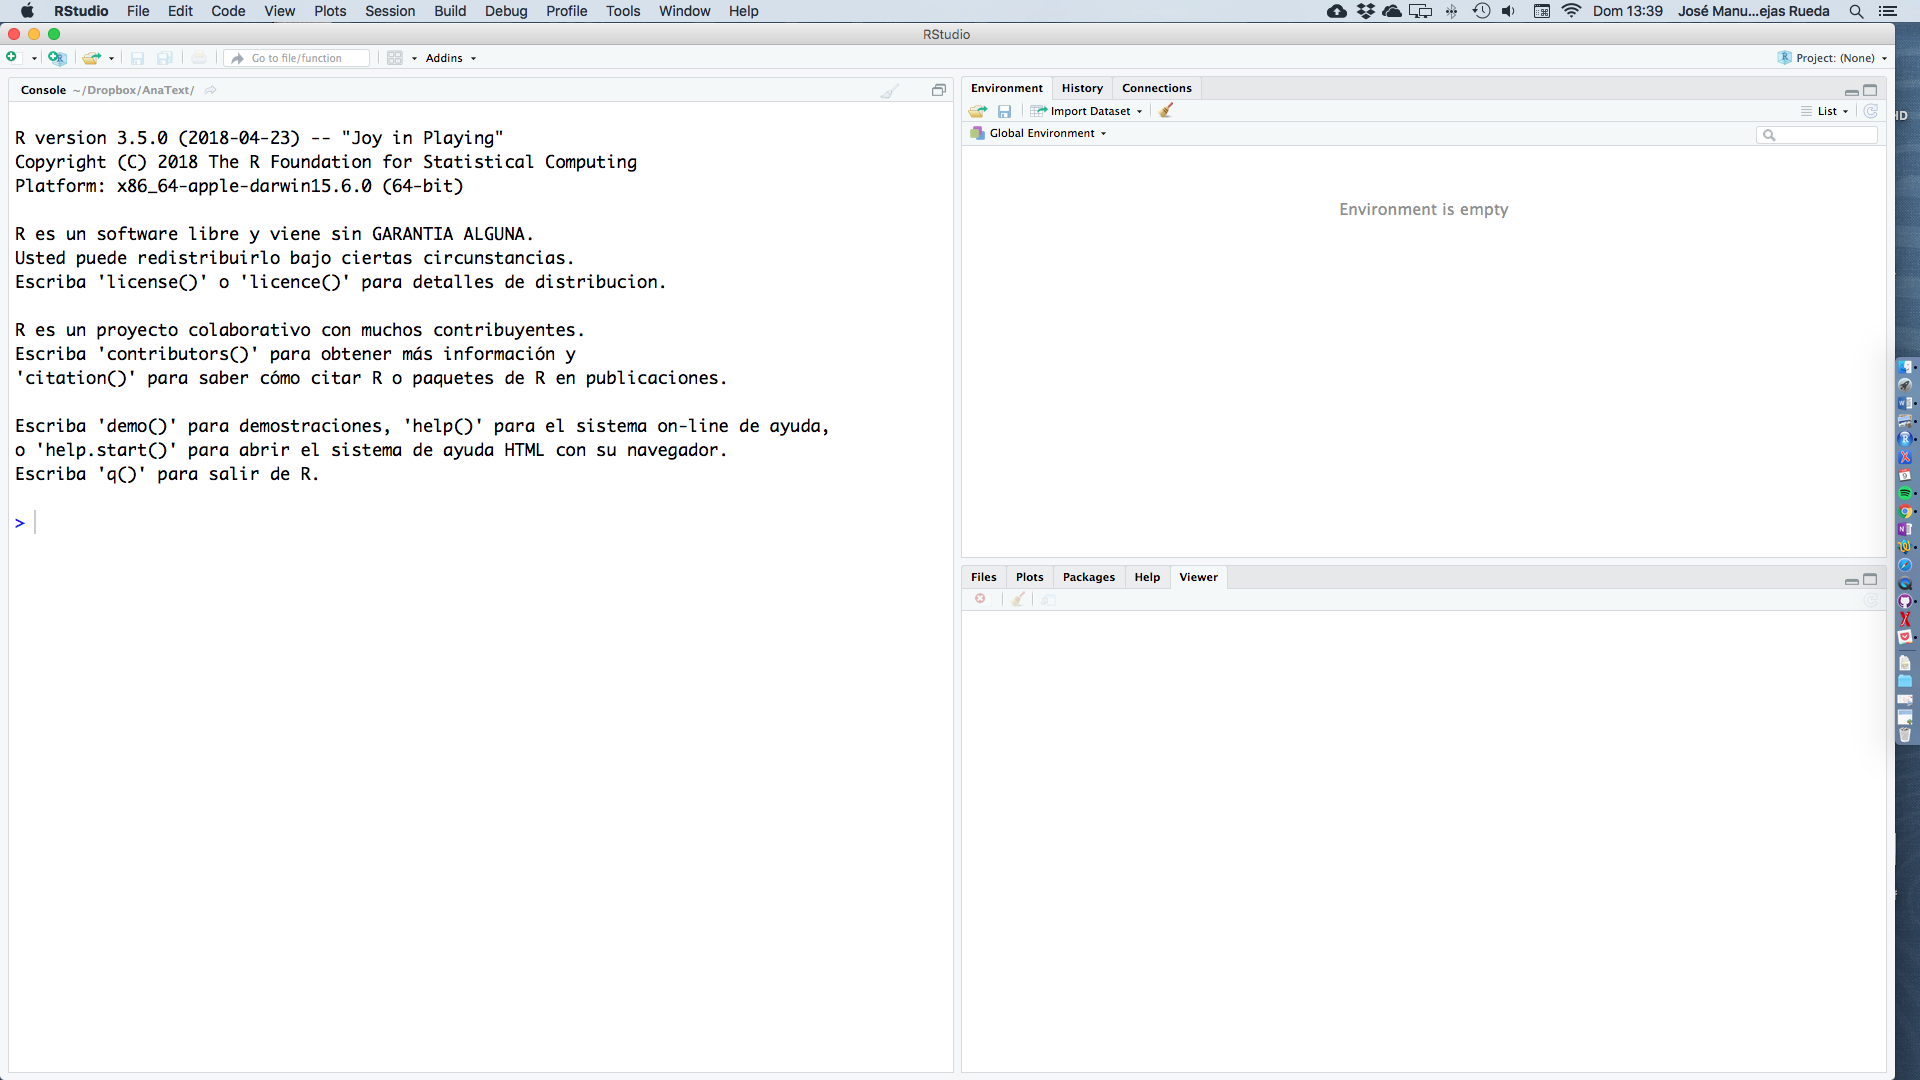Switch to the Connections tab
This screenshot has height=1080, width=1920.
click(1156, 88)
